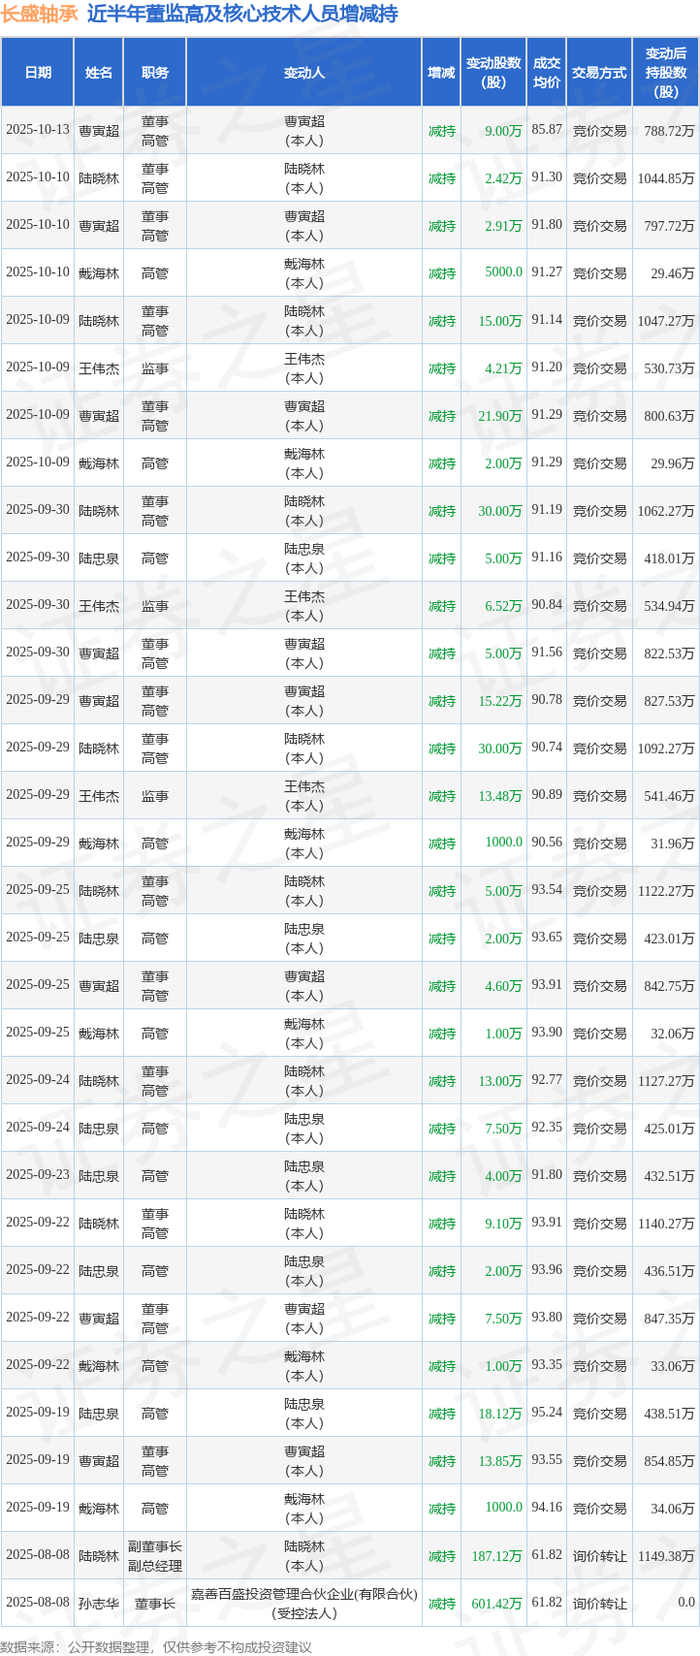Click the changed shares value 9.10万
700x1656 pixels.
503,1223
